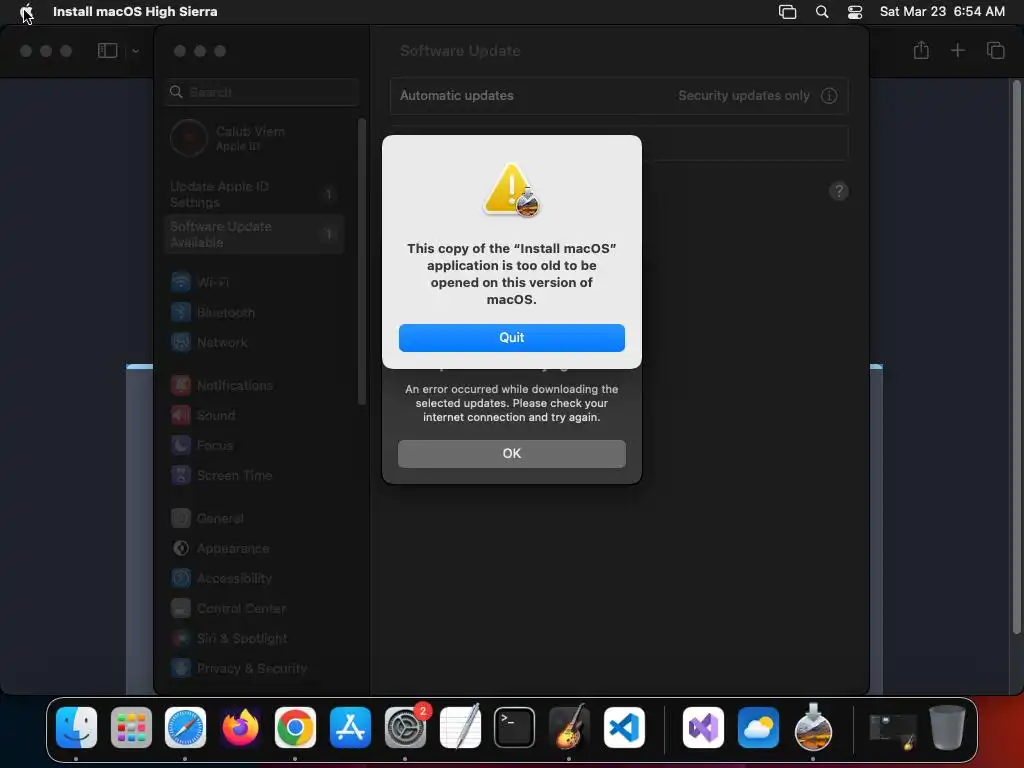Image resolution: width=1024 pixels, height=768 pixels.
Task: Open the Install macOS High Sierra menu
Action: click(135, 12)
